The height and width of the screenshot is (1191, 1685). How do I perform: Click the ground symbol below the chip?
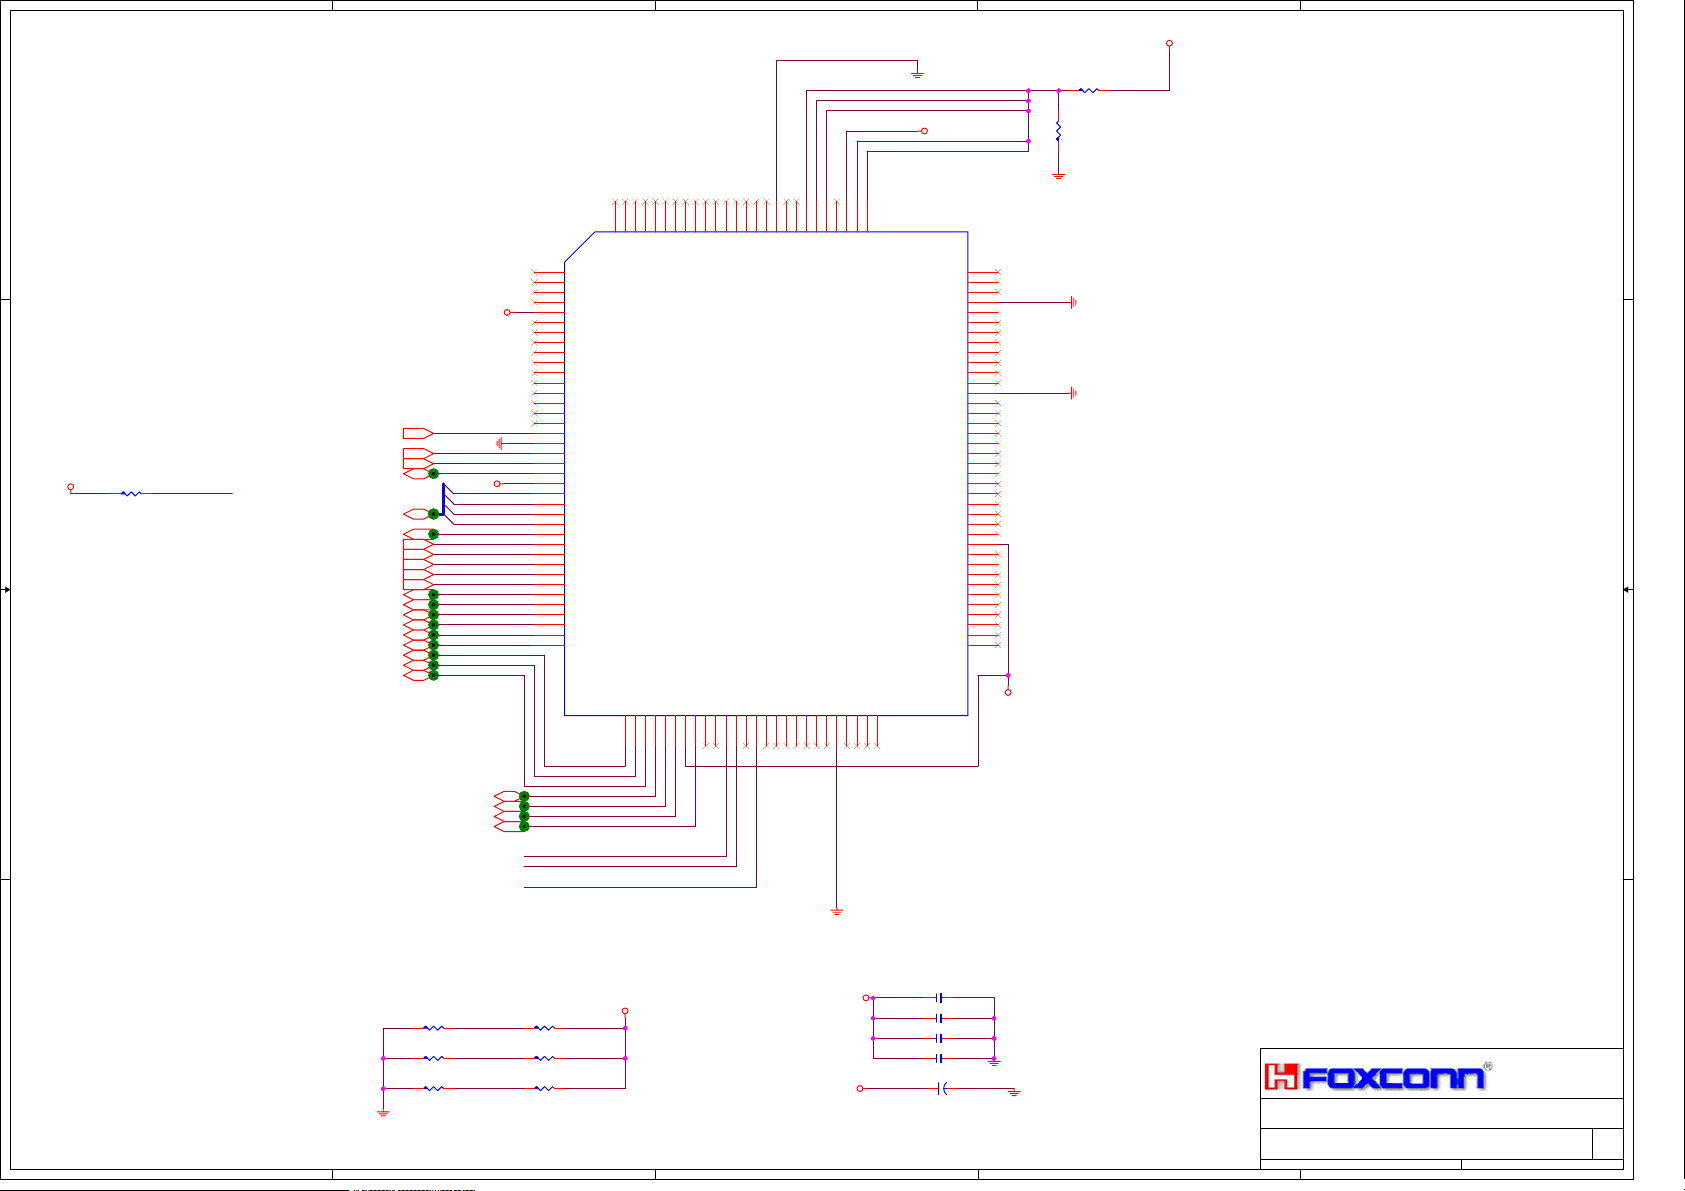837,911
